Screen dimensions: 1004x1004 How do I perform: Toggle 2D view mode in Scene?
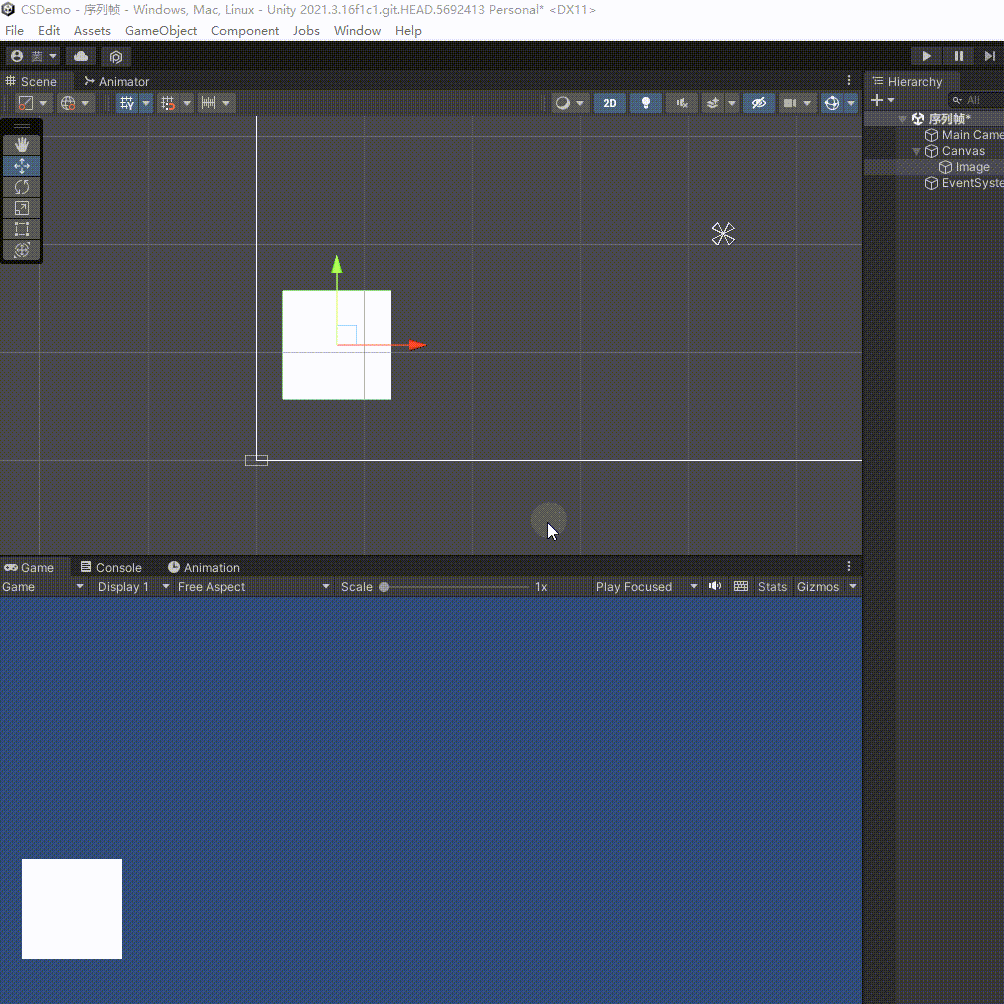click(610, 103)
